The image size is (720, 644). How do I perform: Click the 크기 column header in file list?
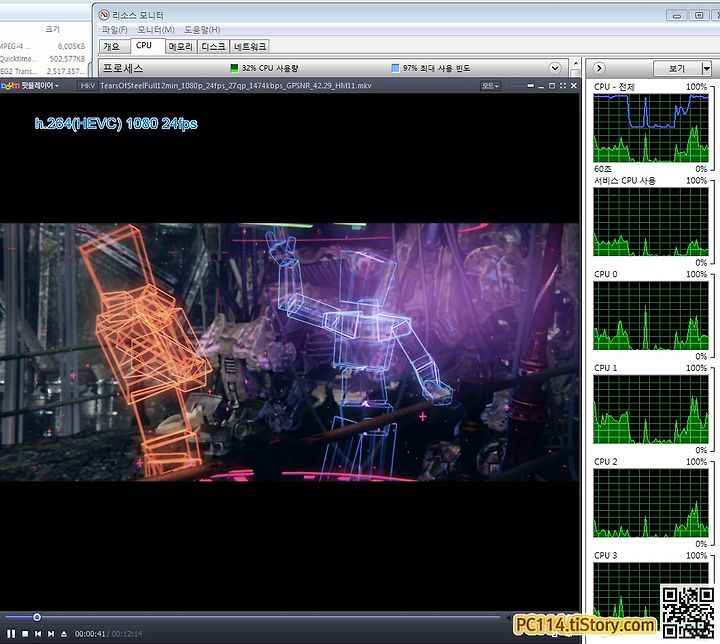(x=52, y=29)
